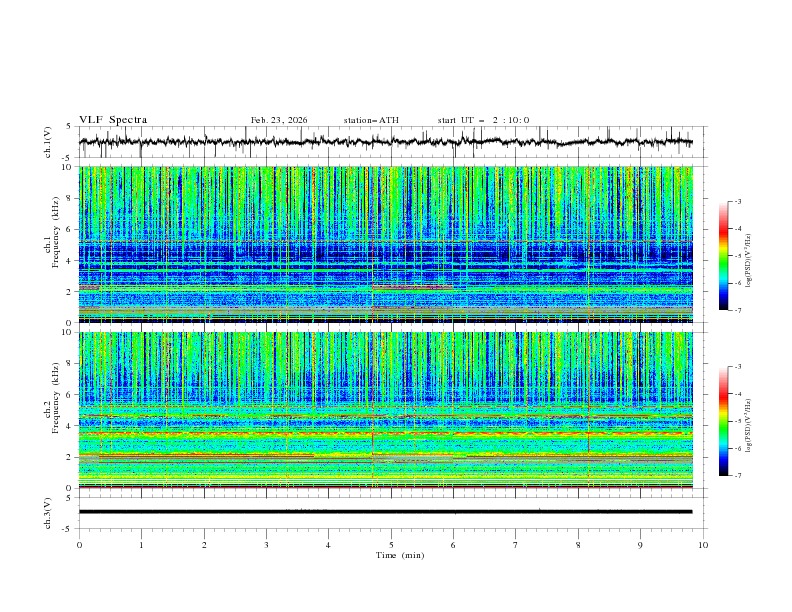The height and width of the screenshot is (612, 792).
Task: Click the ch.2 spectrogram plot area
Action: pyautogui.click(x=386, y=410)
